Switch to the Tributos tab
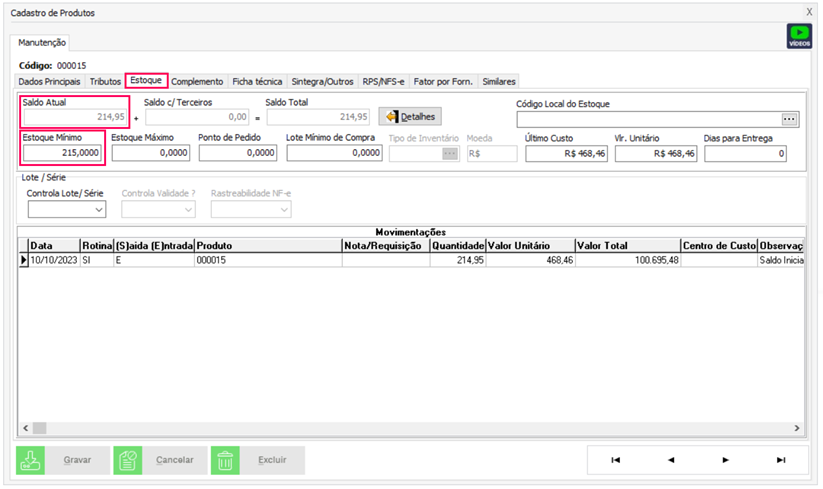The image size is (823, 489). coord(105,81)
